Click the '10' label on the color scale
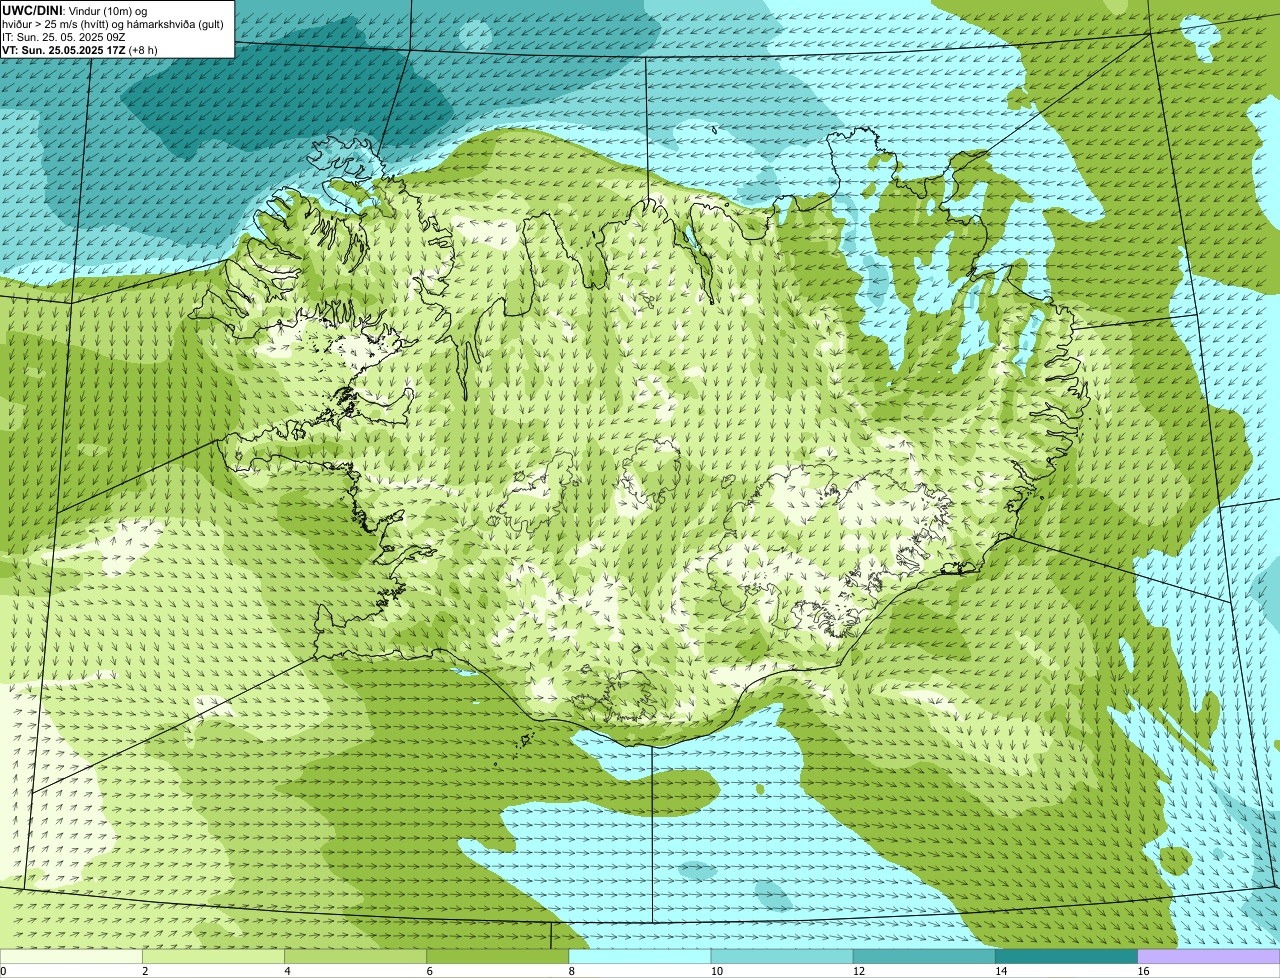This screenshot has height=978, width=1280. (717, 971)
